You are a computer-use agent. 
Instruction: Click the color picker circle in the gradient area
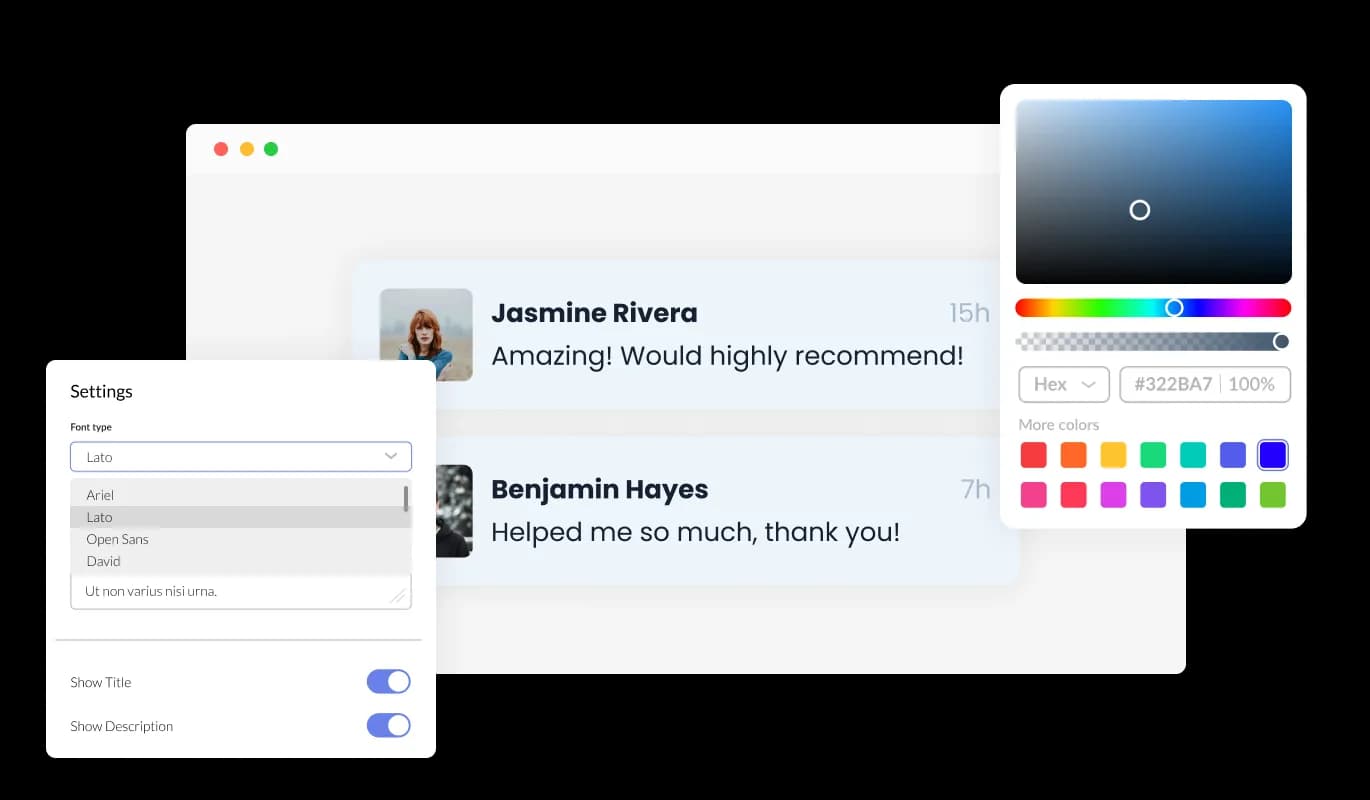[1140, 210]
